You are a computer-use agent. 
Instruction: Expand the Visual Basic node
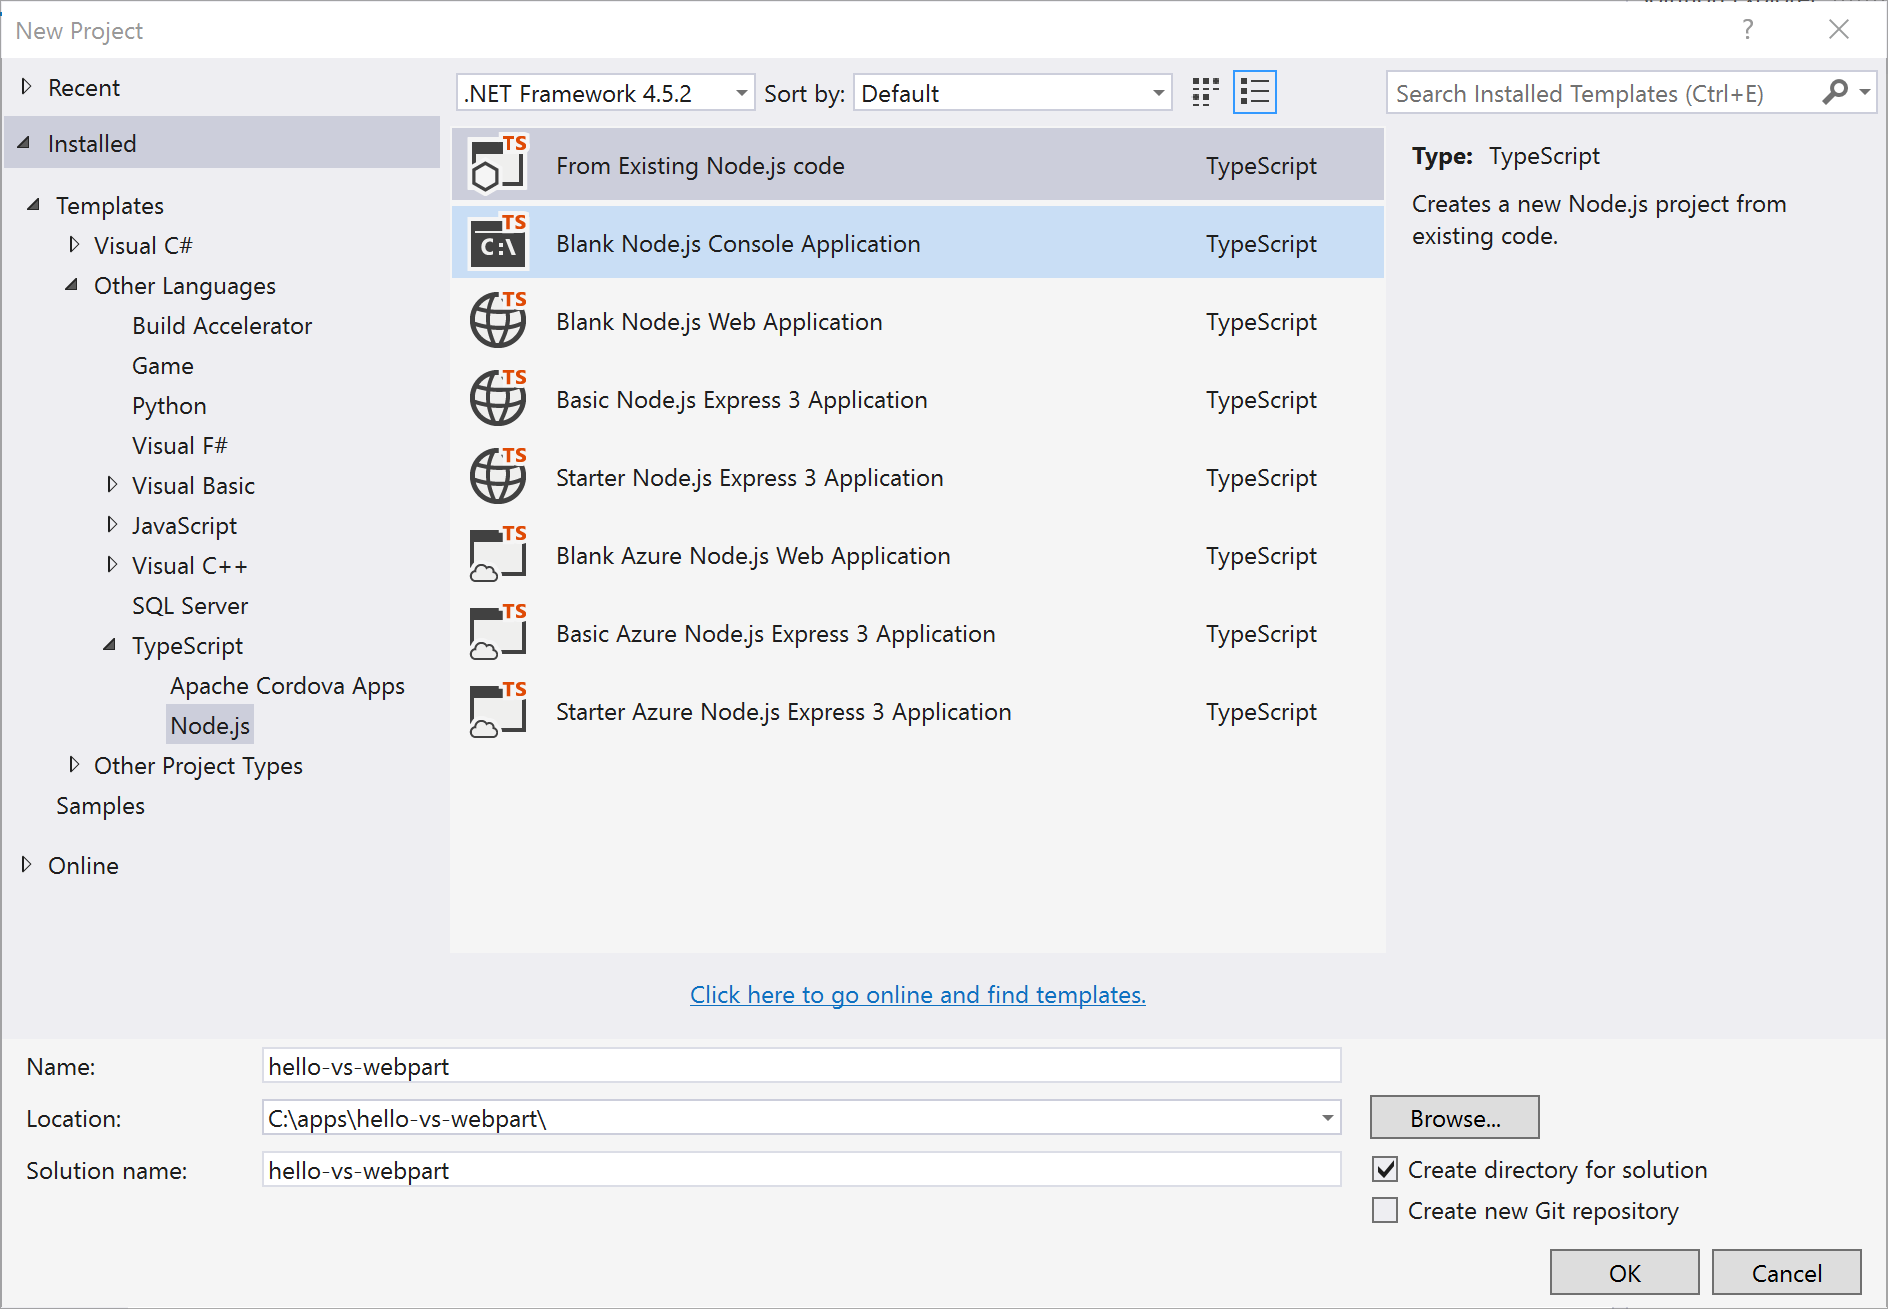tap(112, 485)
